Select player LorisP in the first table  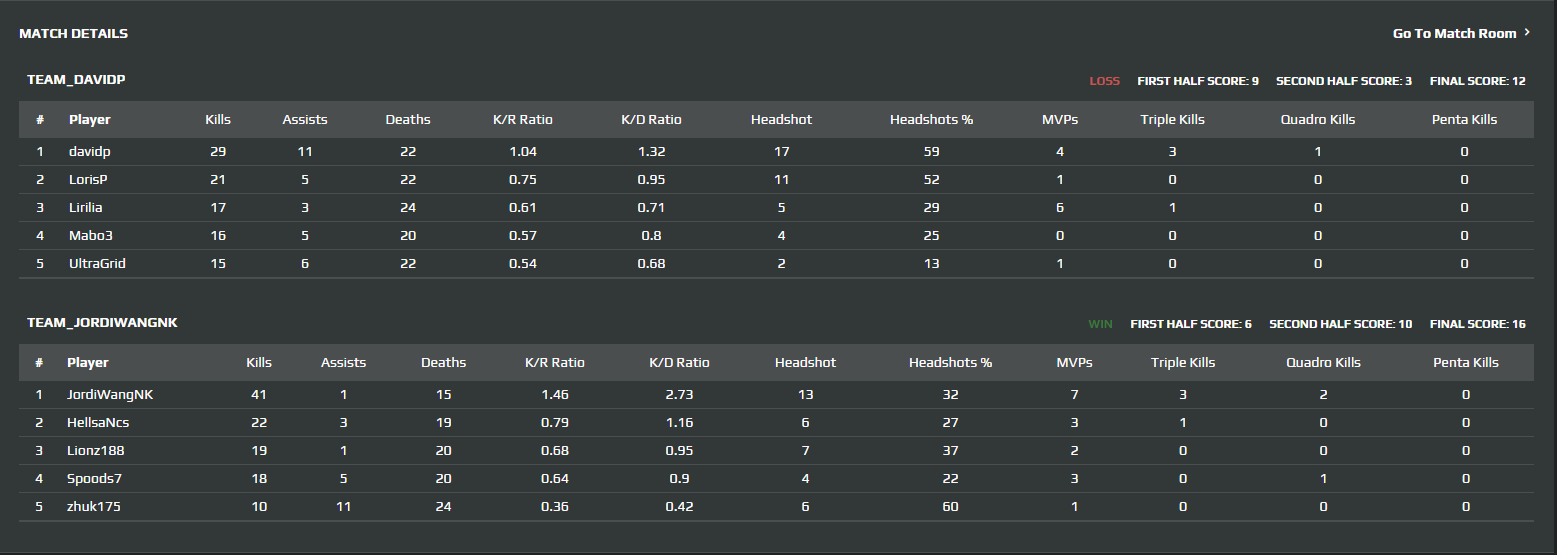tap(88, 180)
